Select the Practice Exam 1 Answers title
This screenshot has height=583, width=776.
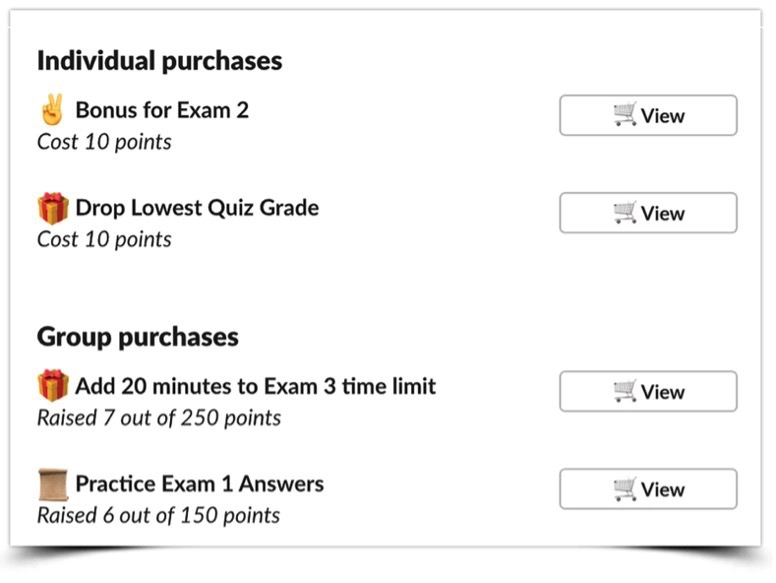click(x=199, y=484)
